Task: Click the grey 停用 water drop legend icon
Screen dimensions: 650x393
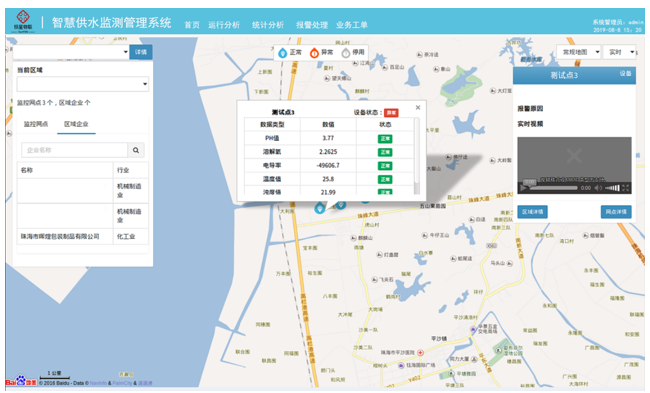Action: 346,53
